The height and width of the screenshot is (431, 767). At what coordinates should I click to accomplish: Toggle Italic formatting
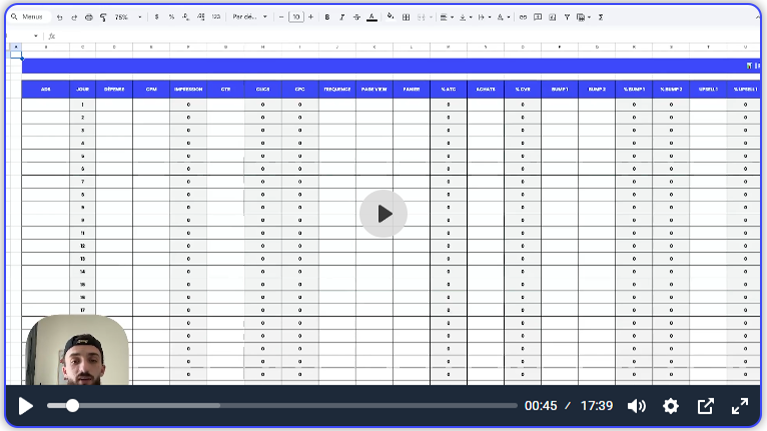(342, 17)
